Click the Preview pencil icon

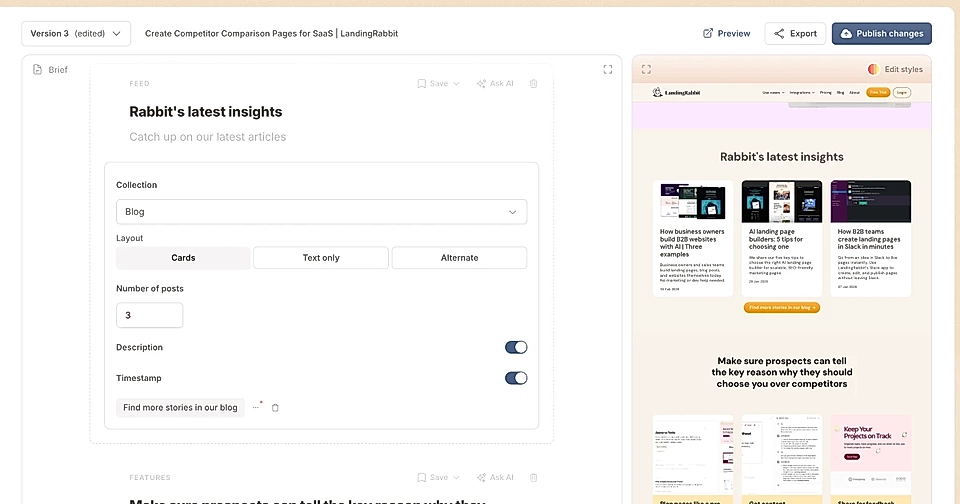click(x=708, y=34)
